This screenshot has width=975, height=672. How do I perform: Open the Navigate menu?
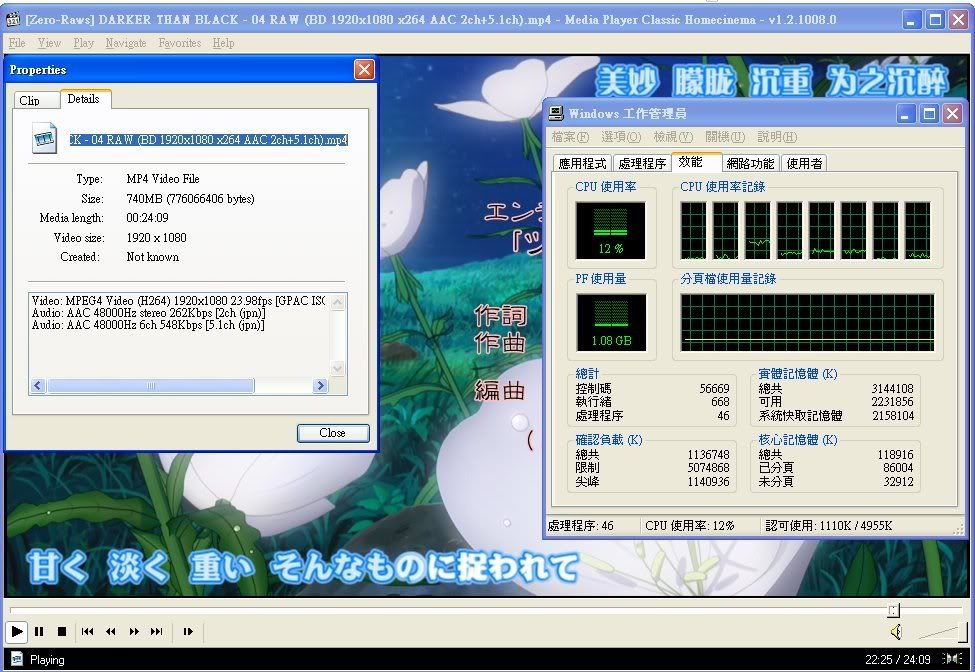tap(126, 43)
